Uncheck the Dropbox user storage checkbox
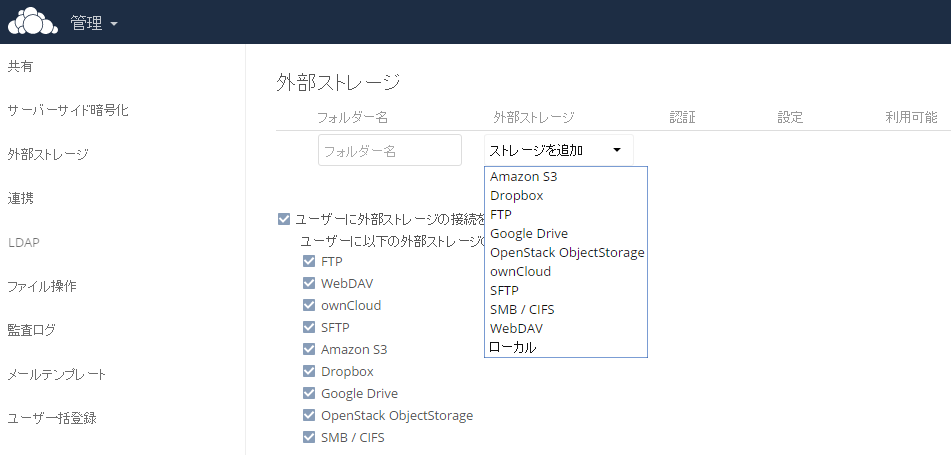 [x=309, y=371]
